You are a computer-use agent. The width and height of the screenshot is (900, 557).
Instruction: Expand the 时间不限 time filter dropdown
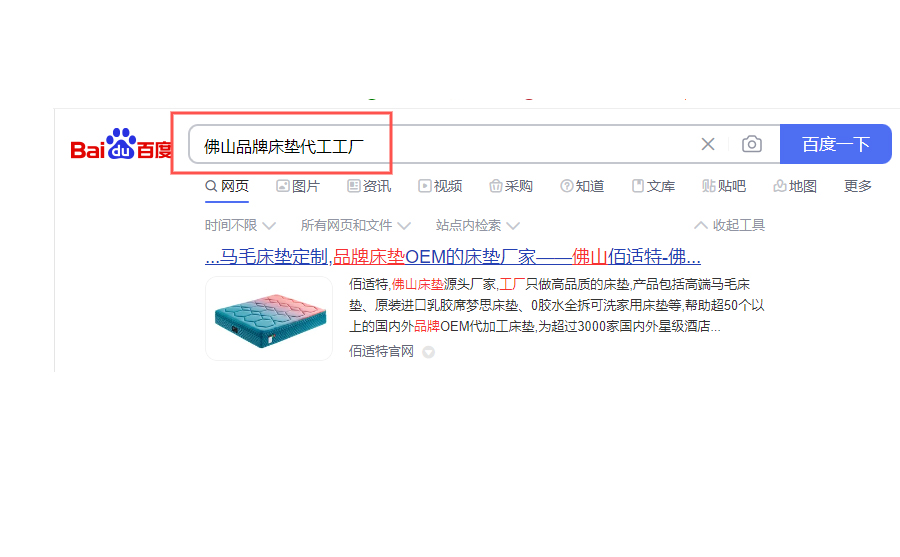pyautogui.click(x=240, y=225)
